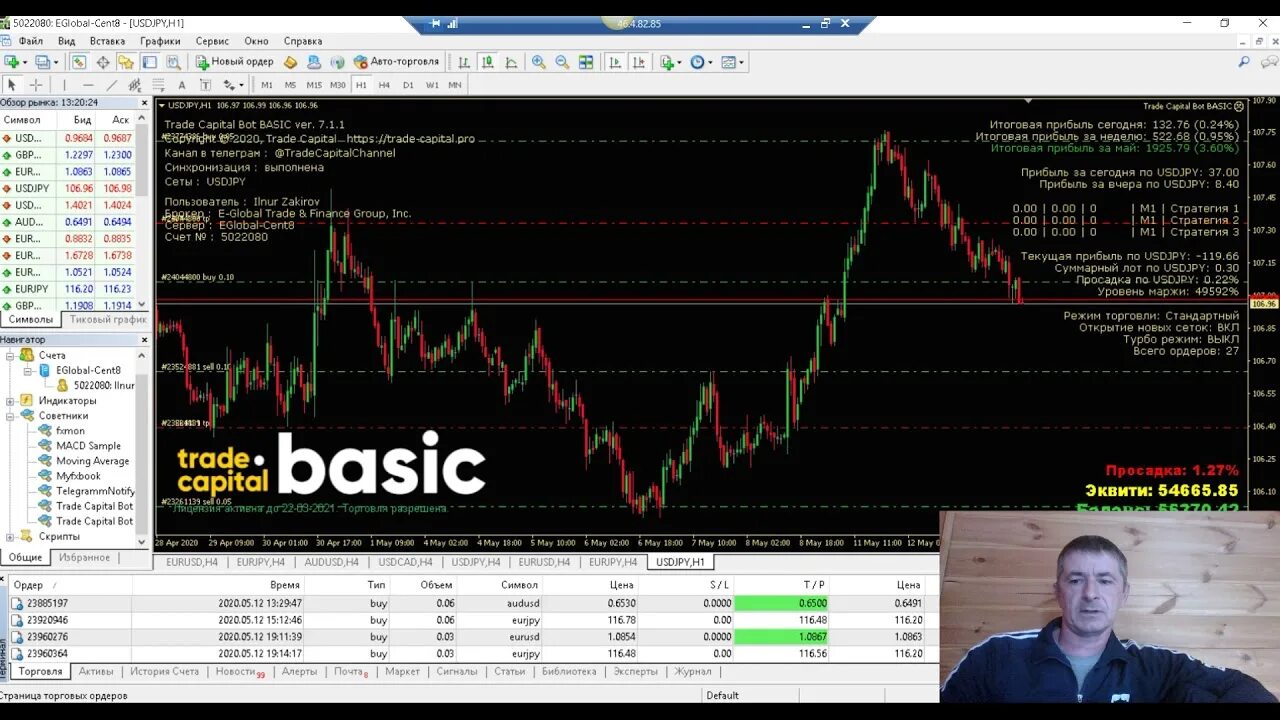This screenshot has height=720, width=1280.
Task: Switch timeframe to H4
Action: (384, 85)
